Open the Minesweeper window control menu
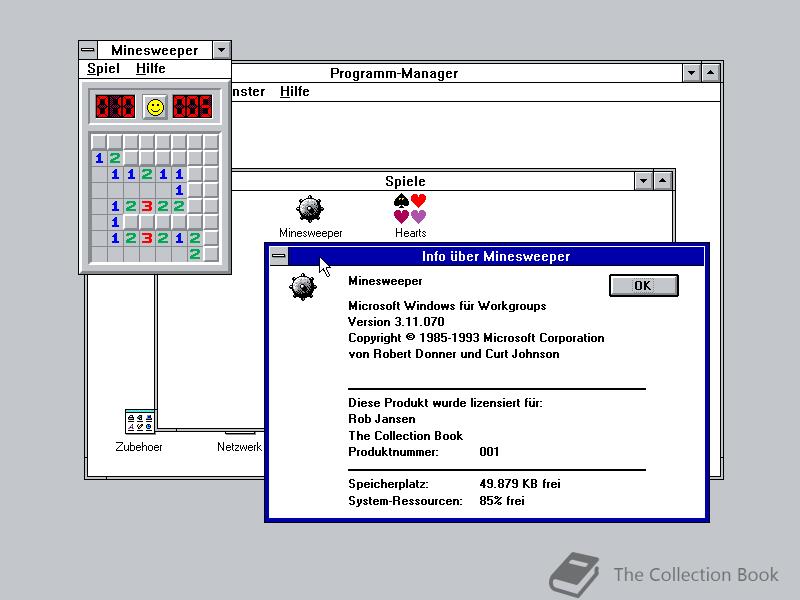 (88, 49)
